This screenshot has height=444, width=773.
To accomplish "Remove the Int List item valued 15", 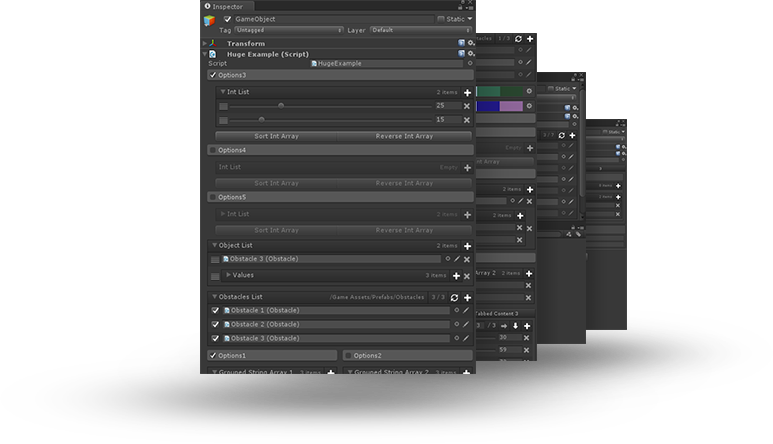I will pyautogui.click(x=467, y=120).
